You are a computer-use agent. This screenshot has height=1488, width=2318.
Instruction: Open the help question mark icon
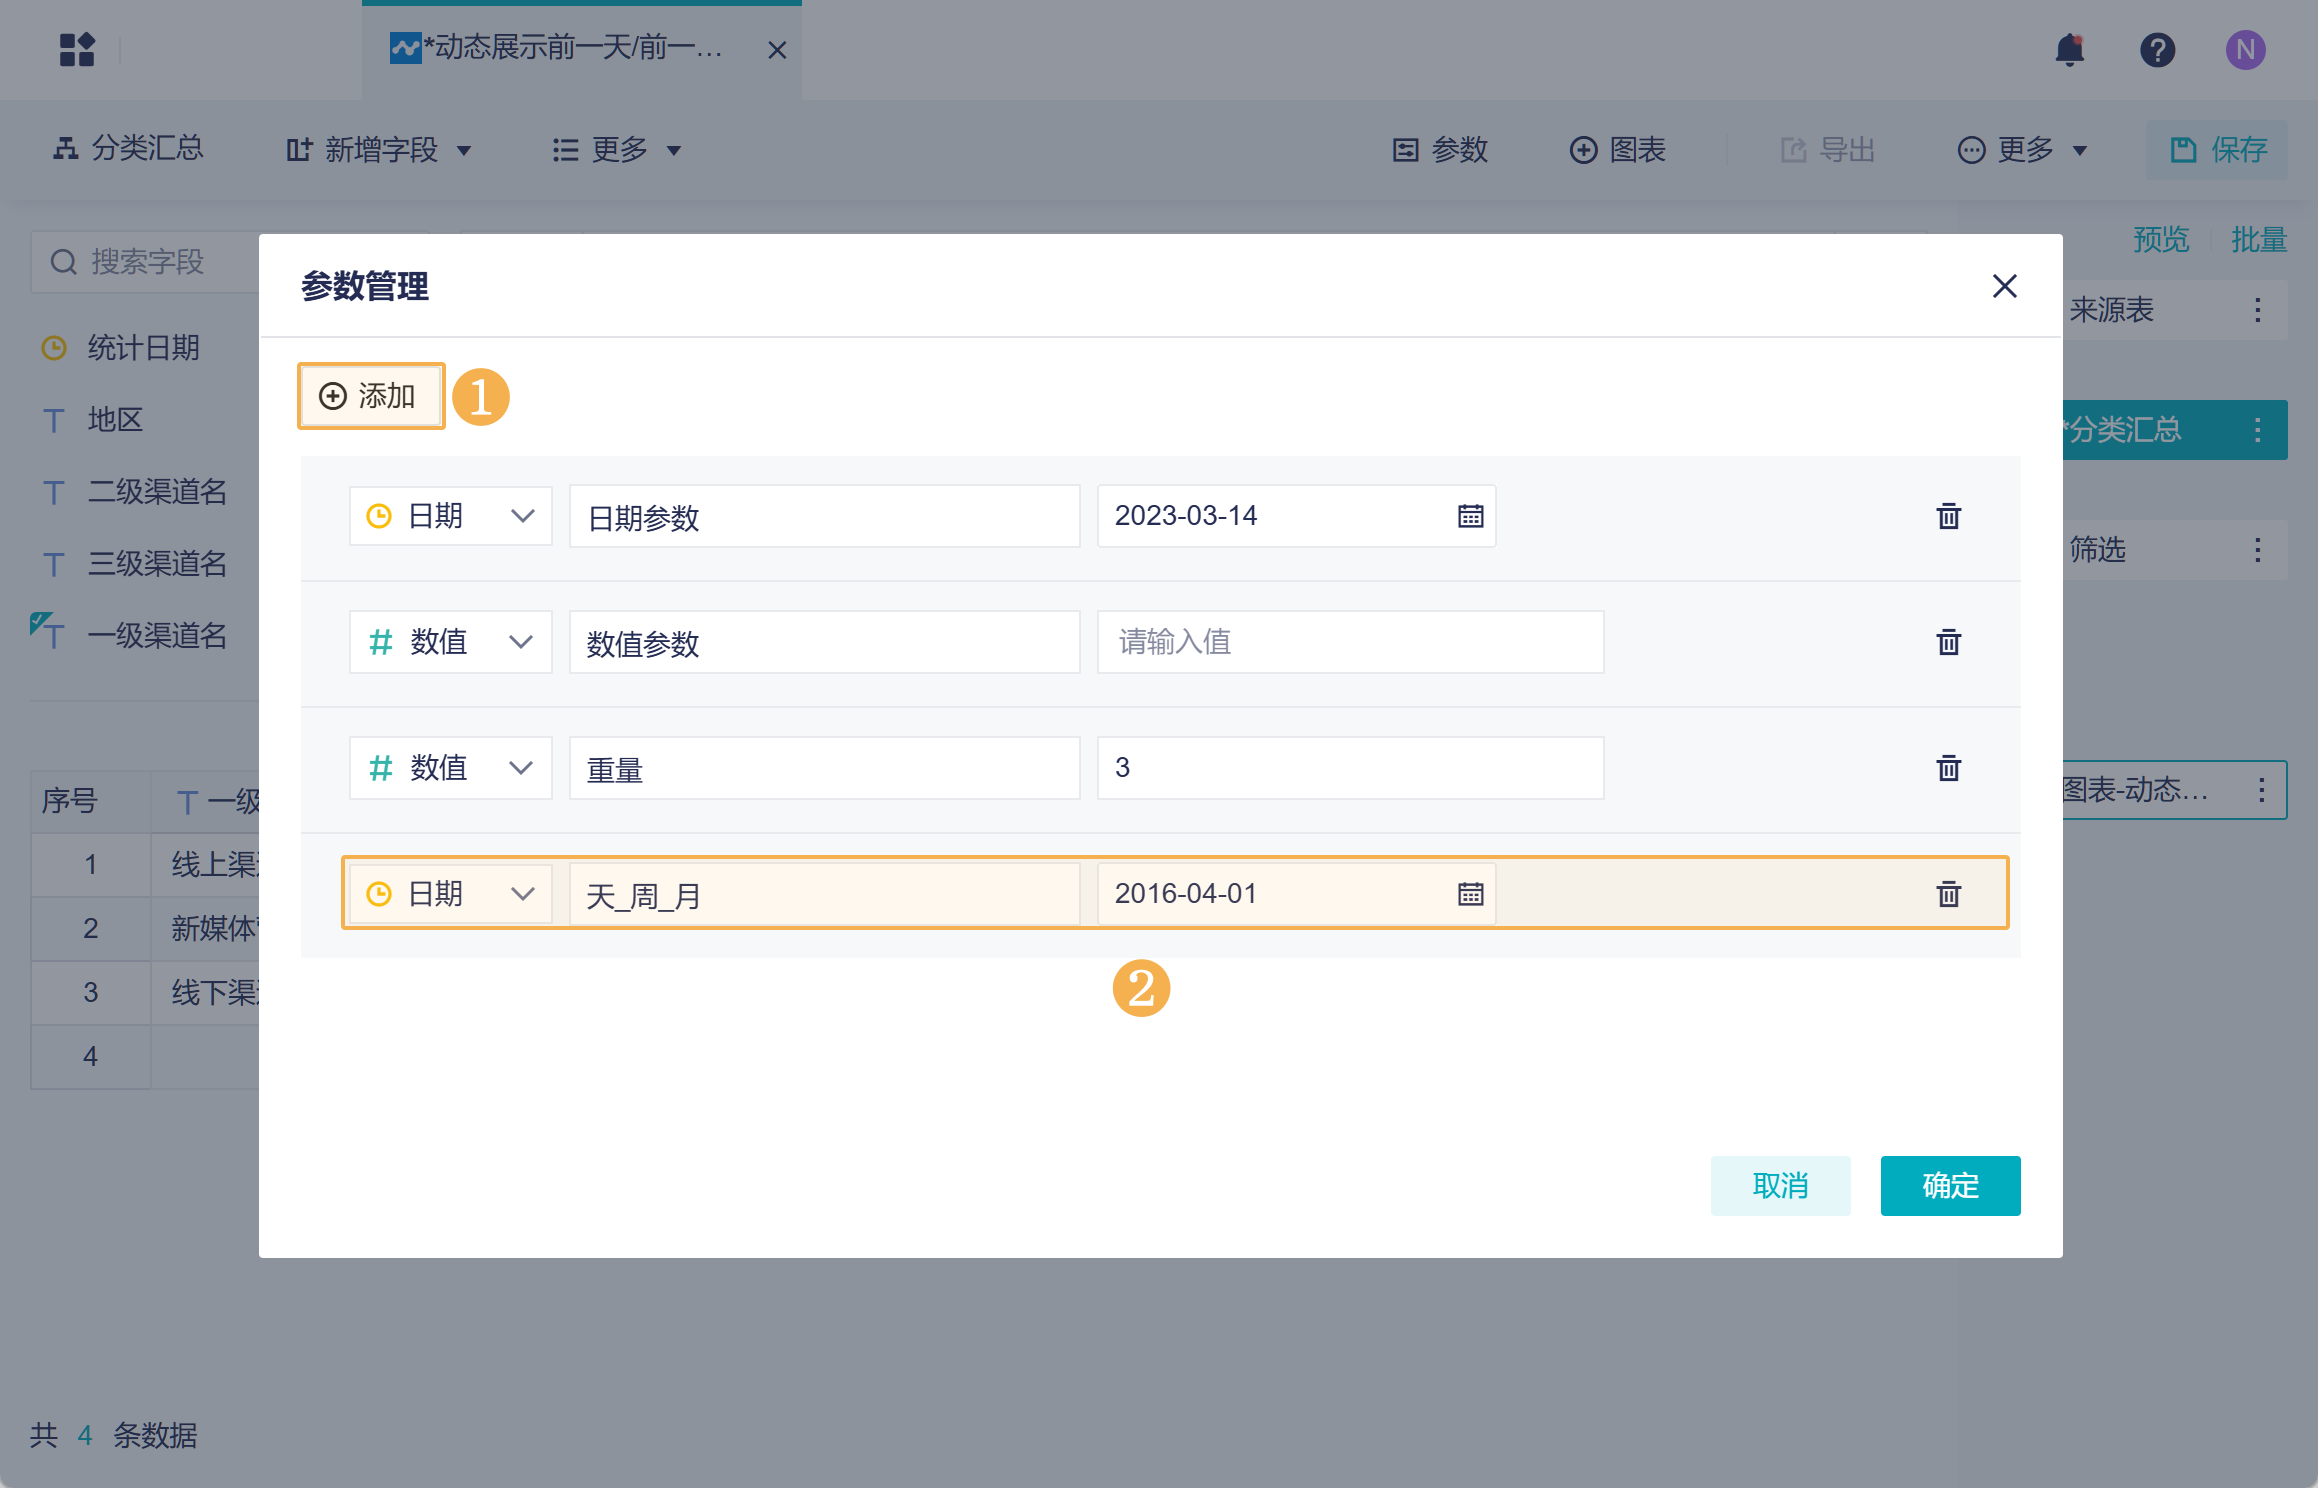pyautogui.click(x=2157, y=50)
